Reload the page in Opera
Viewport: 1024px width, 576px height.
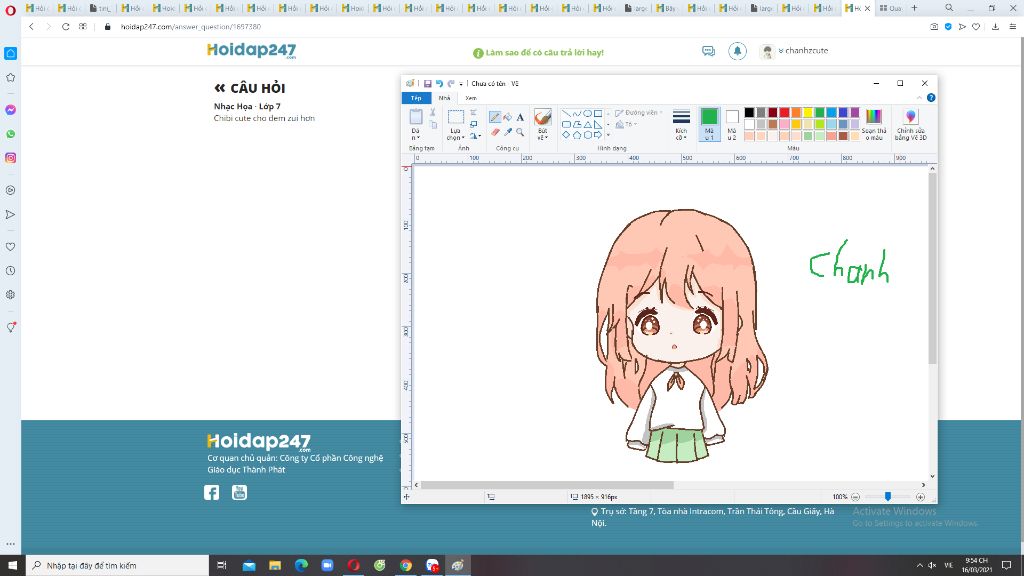tap(65, 27)
